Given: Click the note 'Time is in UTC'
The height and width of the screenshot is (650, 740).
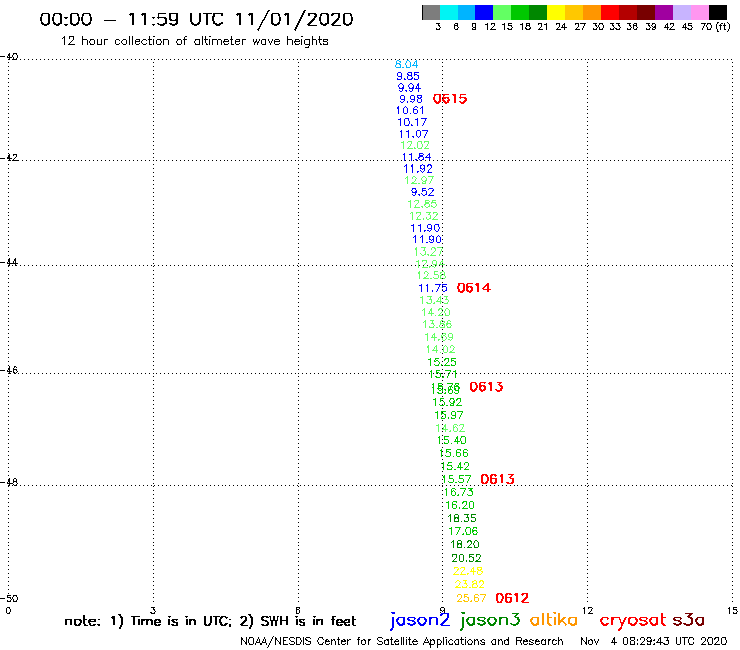Looking at the screenshot, I should (181, 621).
